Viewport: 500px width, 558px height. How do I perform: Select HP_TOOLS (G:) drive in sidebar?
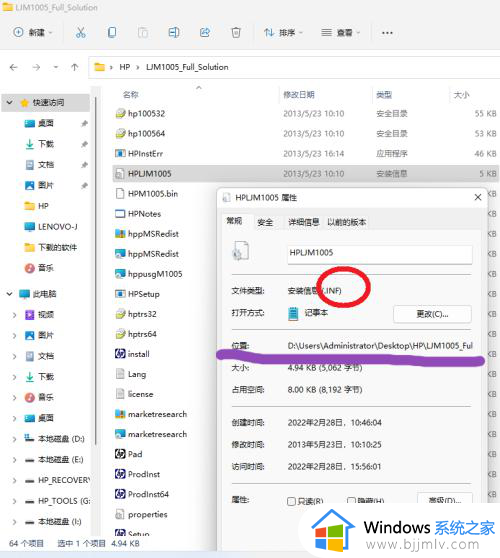58,501
